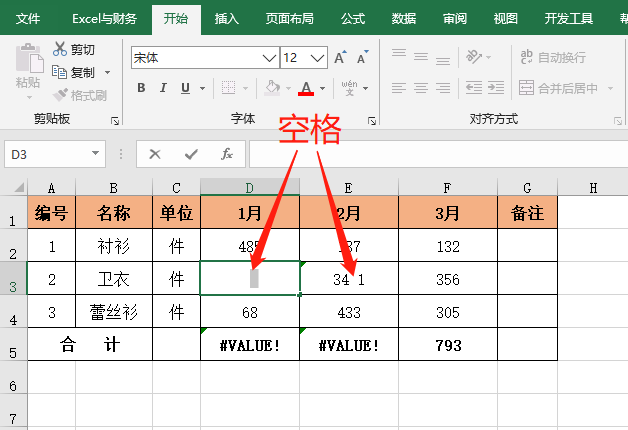Select row 5 header
The width and height of the screenshot is (628, 430).
13,344
